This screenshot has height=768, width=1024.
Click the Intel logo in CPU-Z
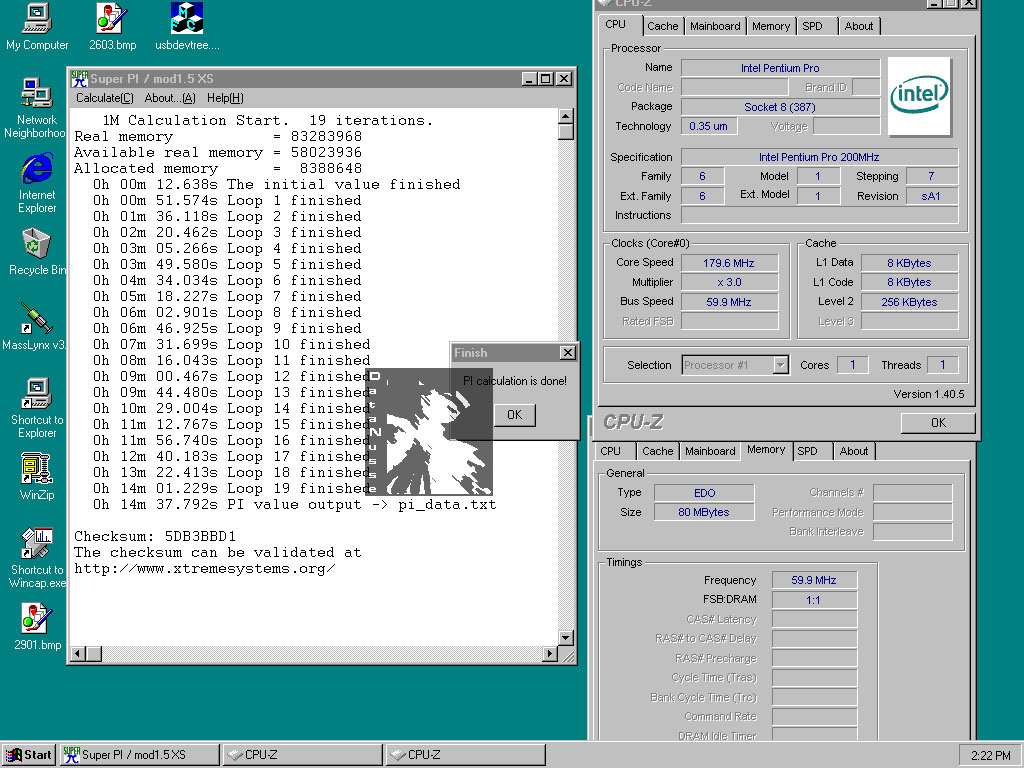(920, 96)
